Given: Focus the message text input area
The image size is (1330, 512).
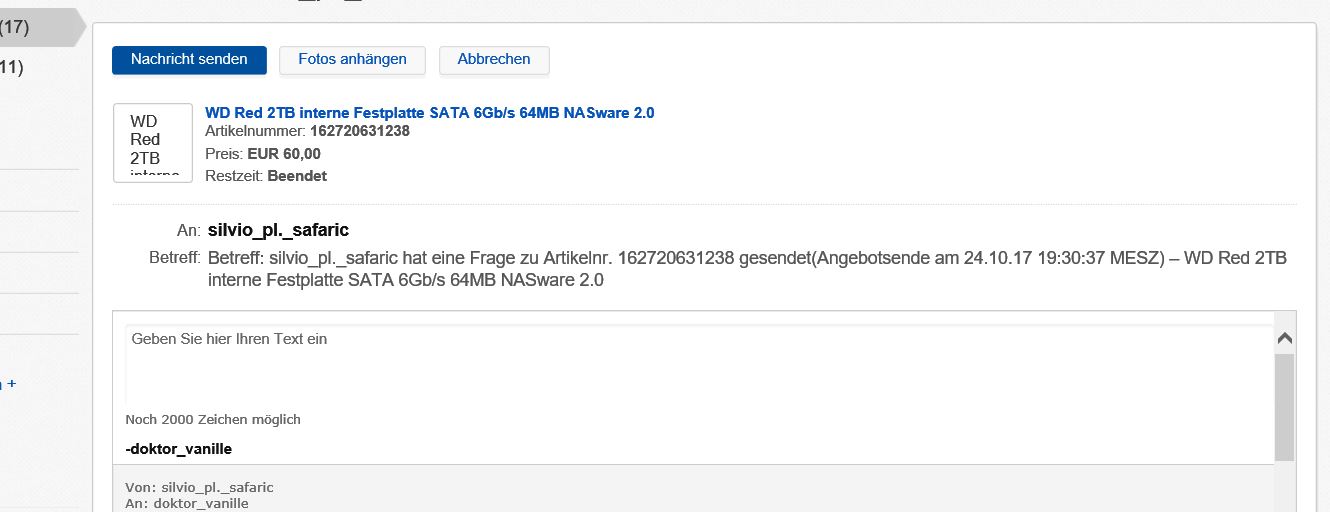Looking at the screenshot, I should pos(698,365).
